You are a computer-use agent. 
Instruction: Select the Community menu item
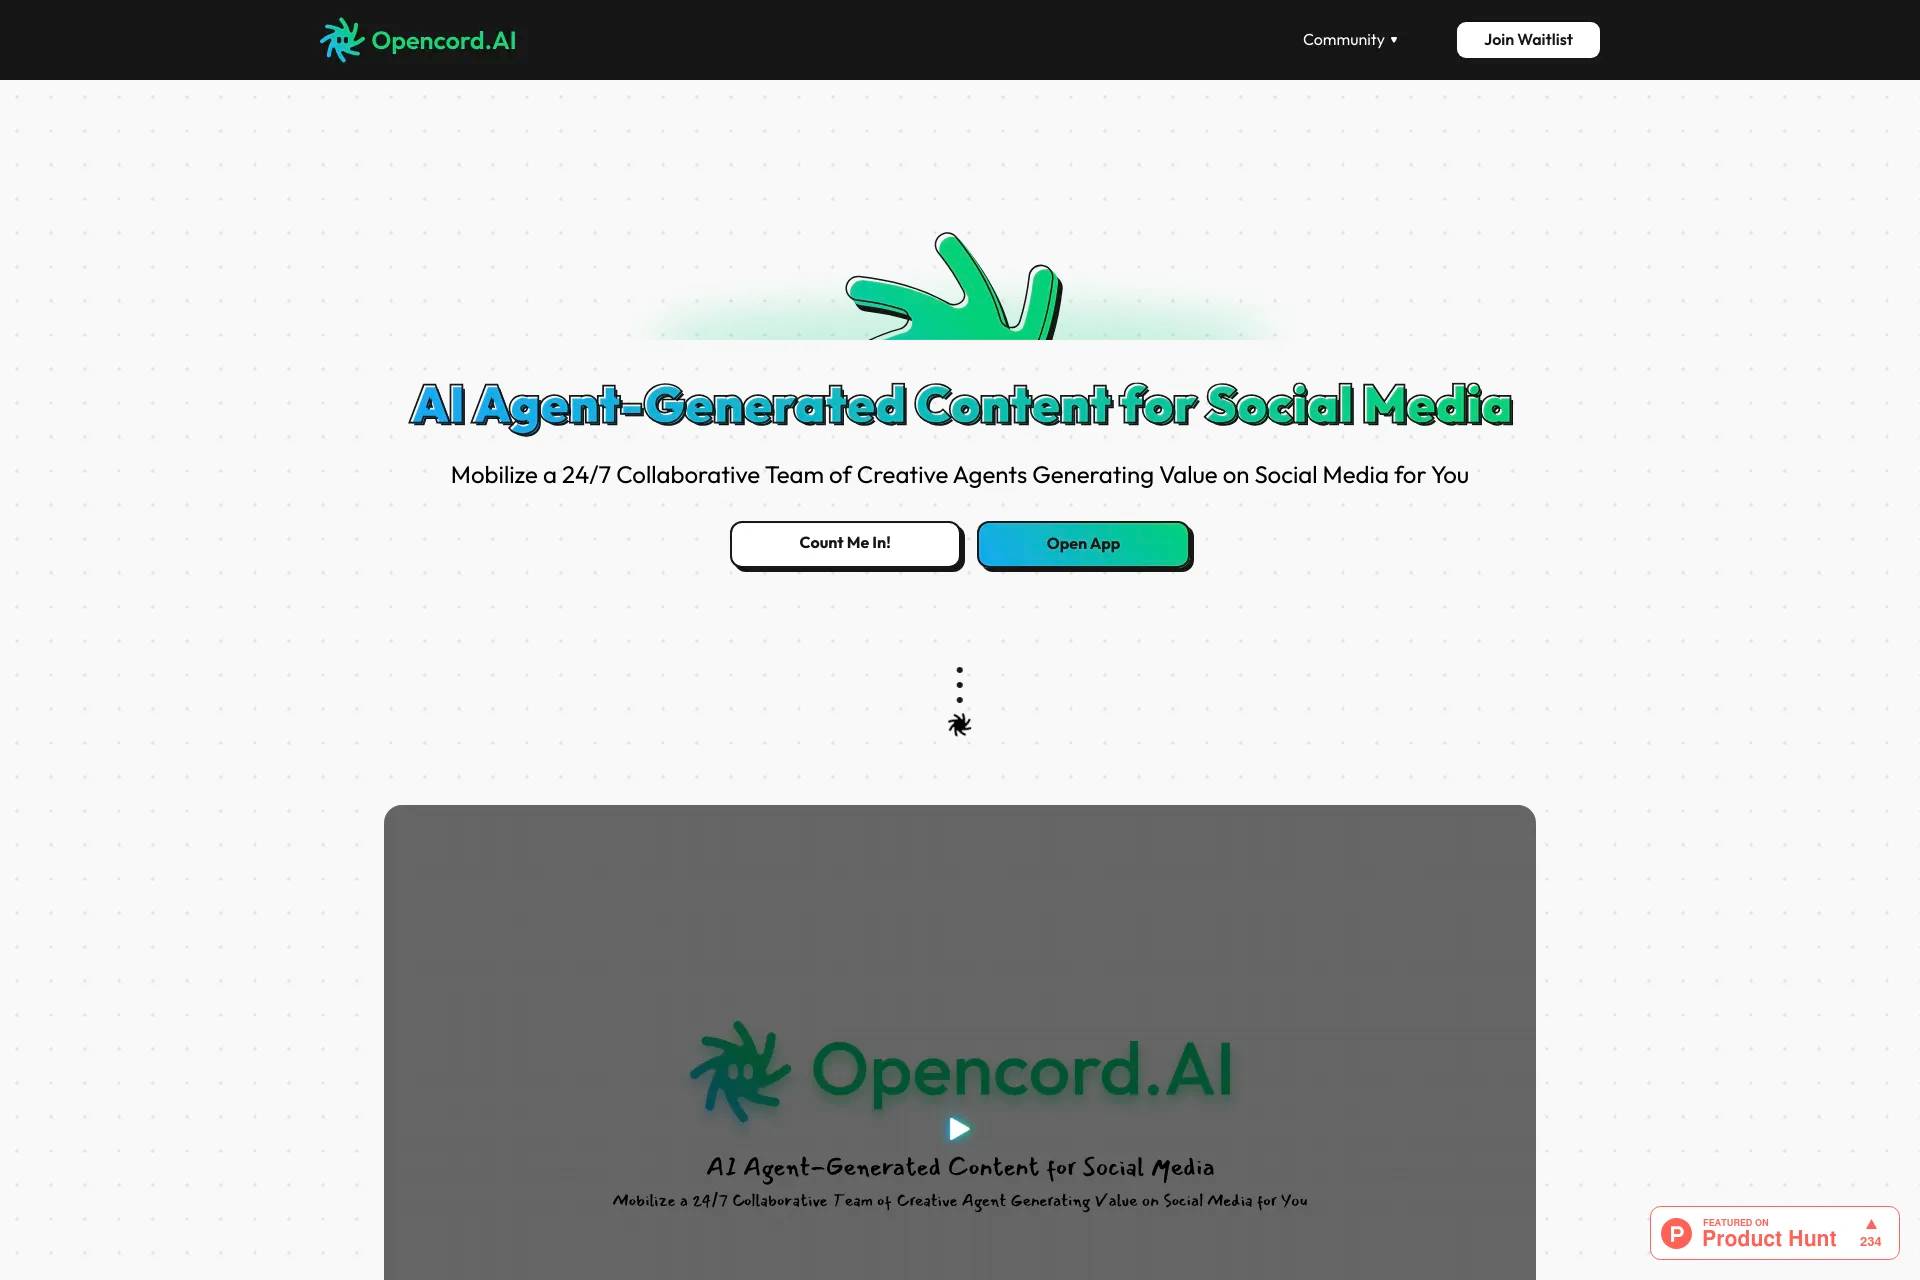[x=1349, y=39]
